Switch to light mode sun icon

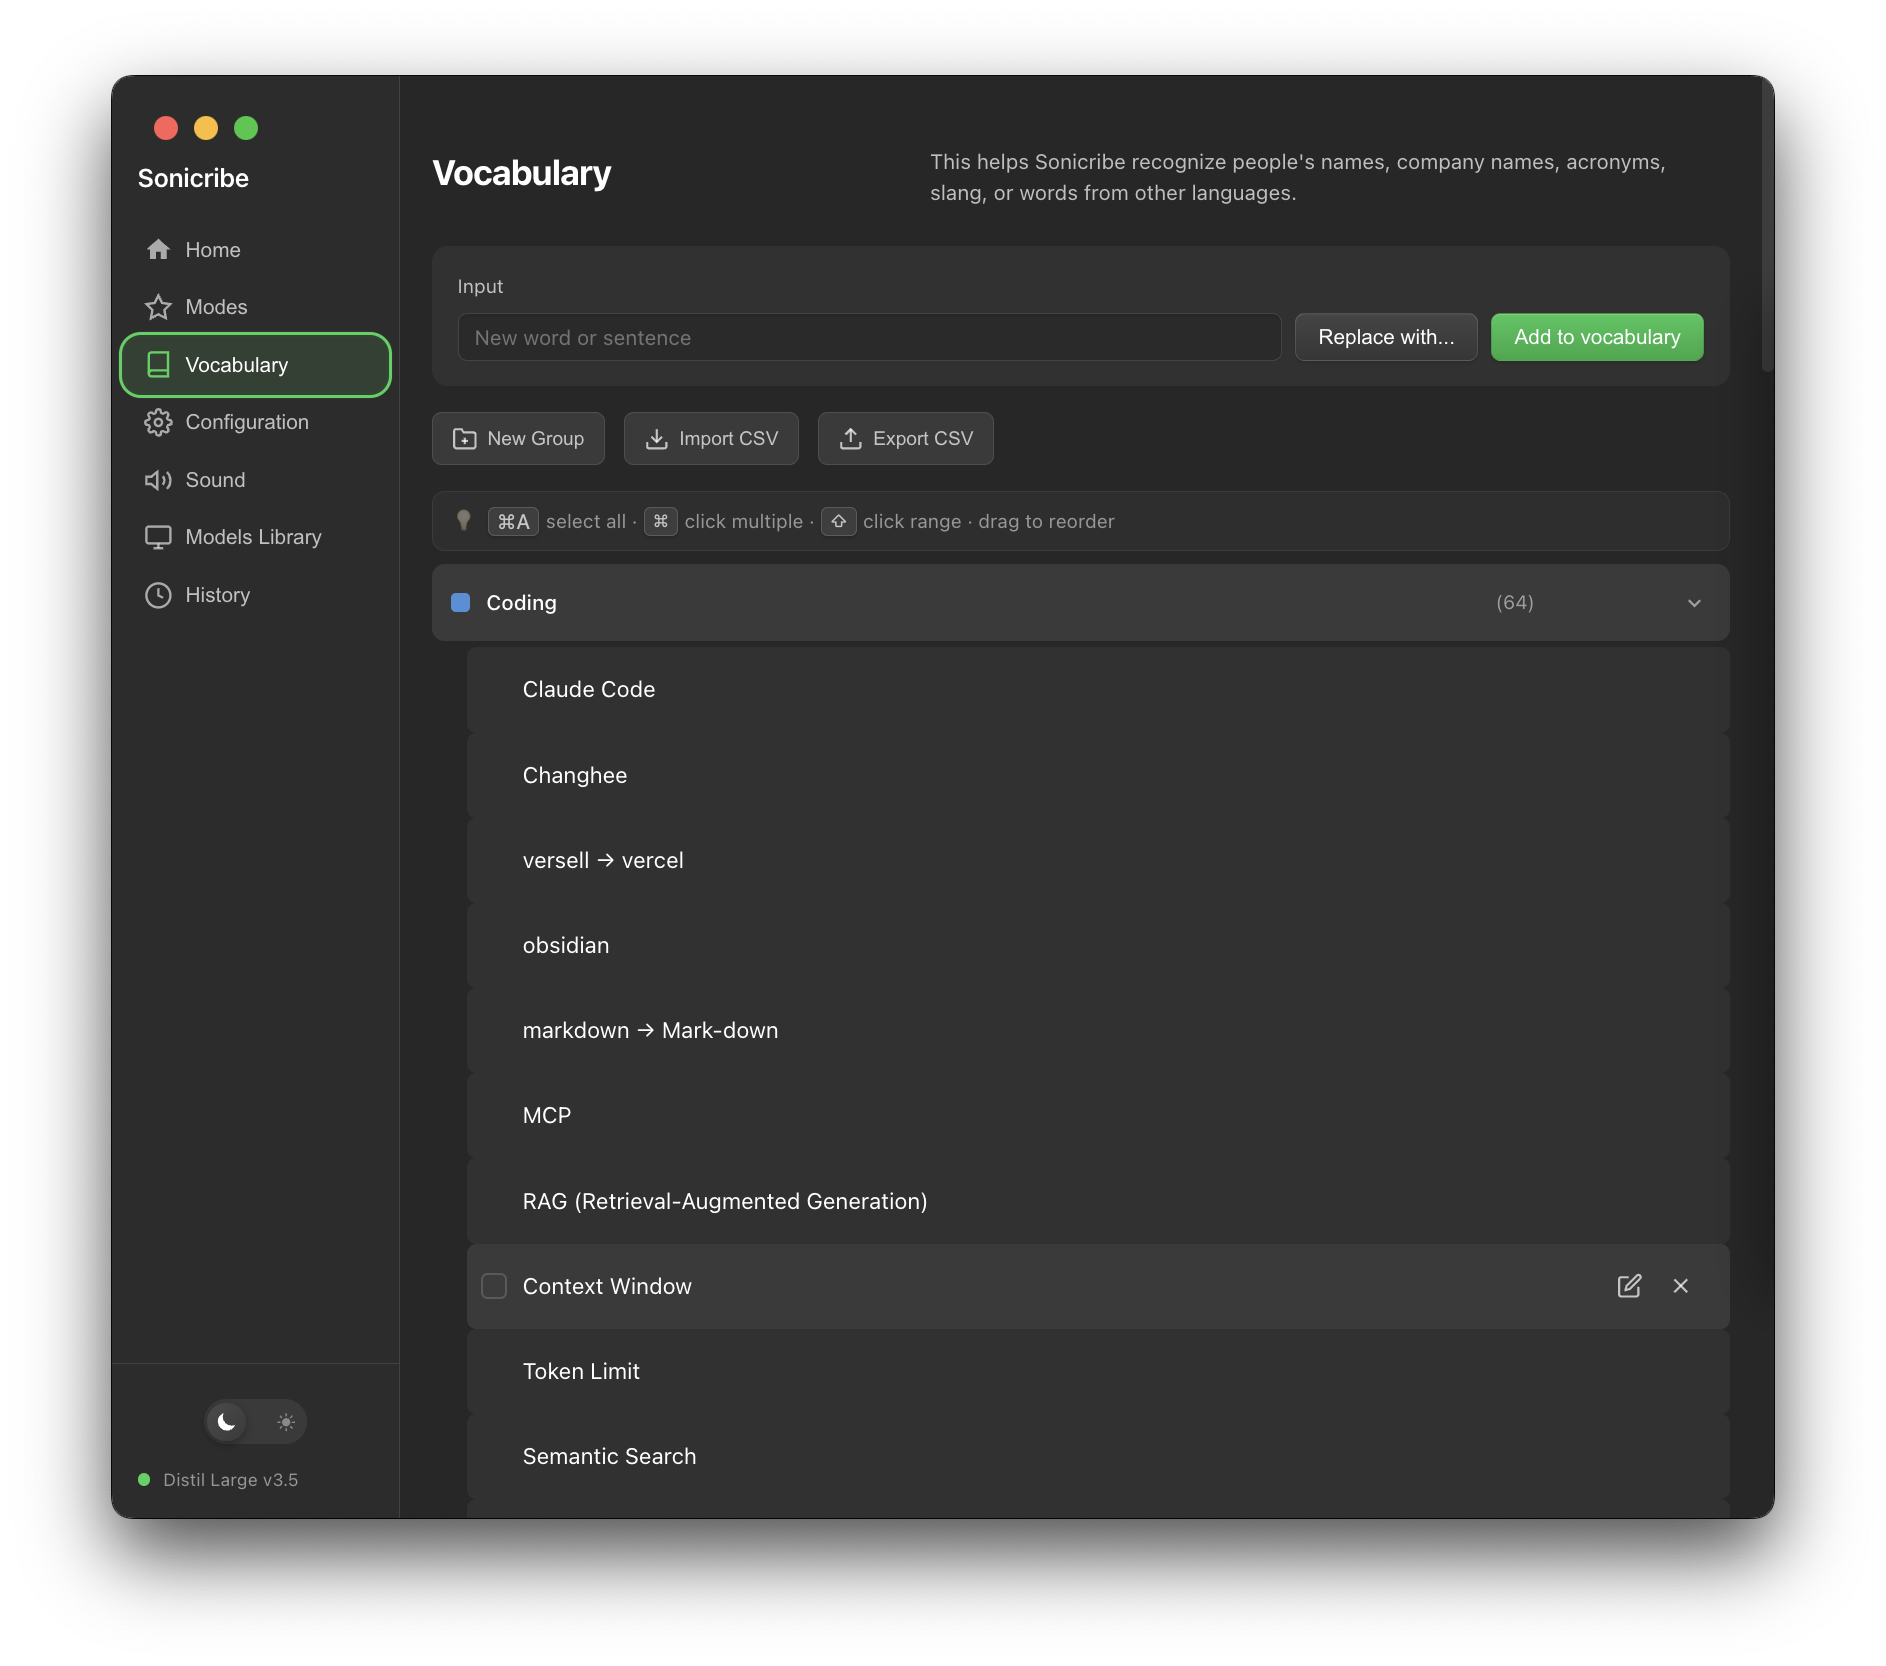point(286,1421)
